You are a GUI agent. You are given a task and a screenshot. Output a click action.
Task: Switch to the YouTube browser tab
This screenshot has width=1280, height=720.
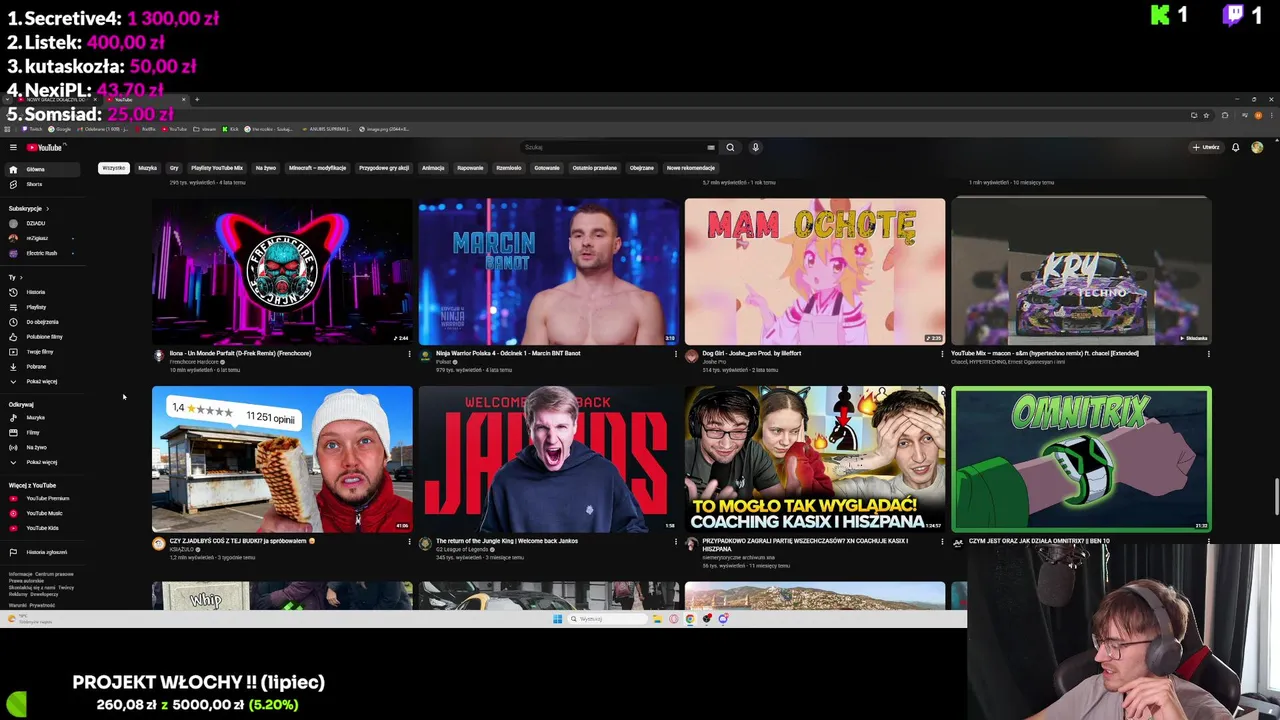[145, 99]
